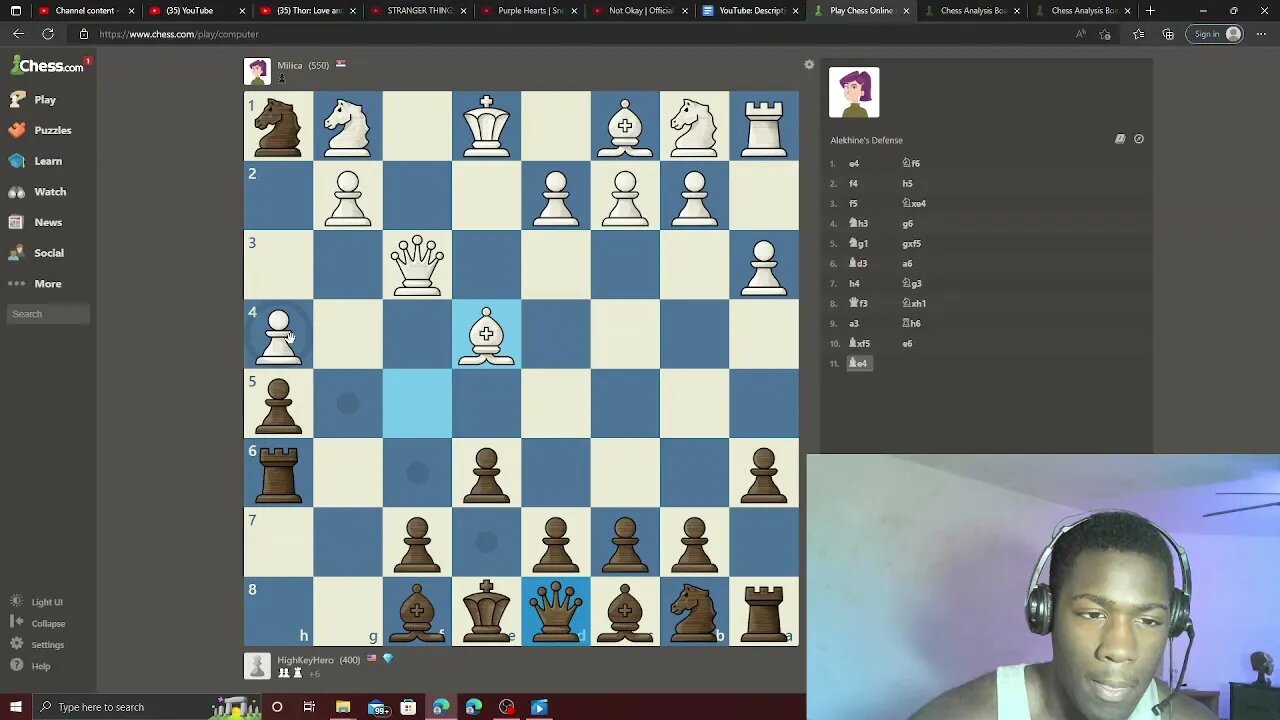This screenshot has height=720, width=1280.
Task: Click the Chess.com logo
Action: tap(47, 66)
